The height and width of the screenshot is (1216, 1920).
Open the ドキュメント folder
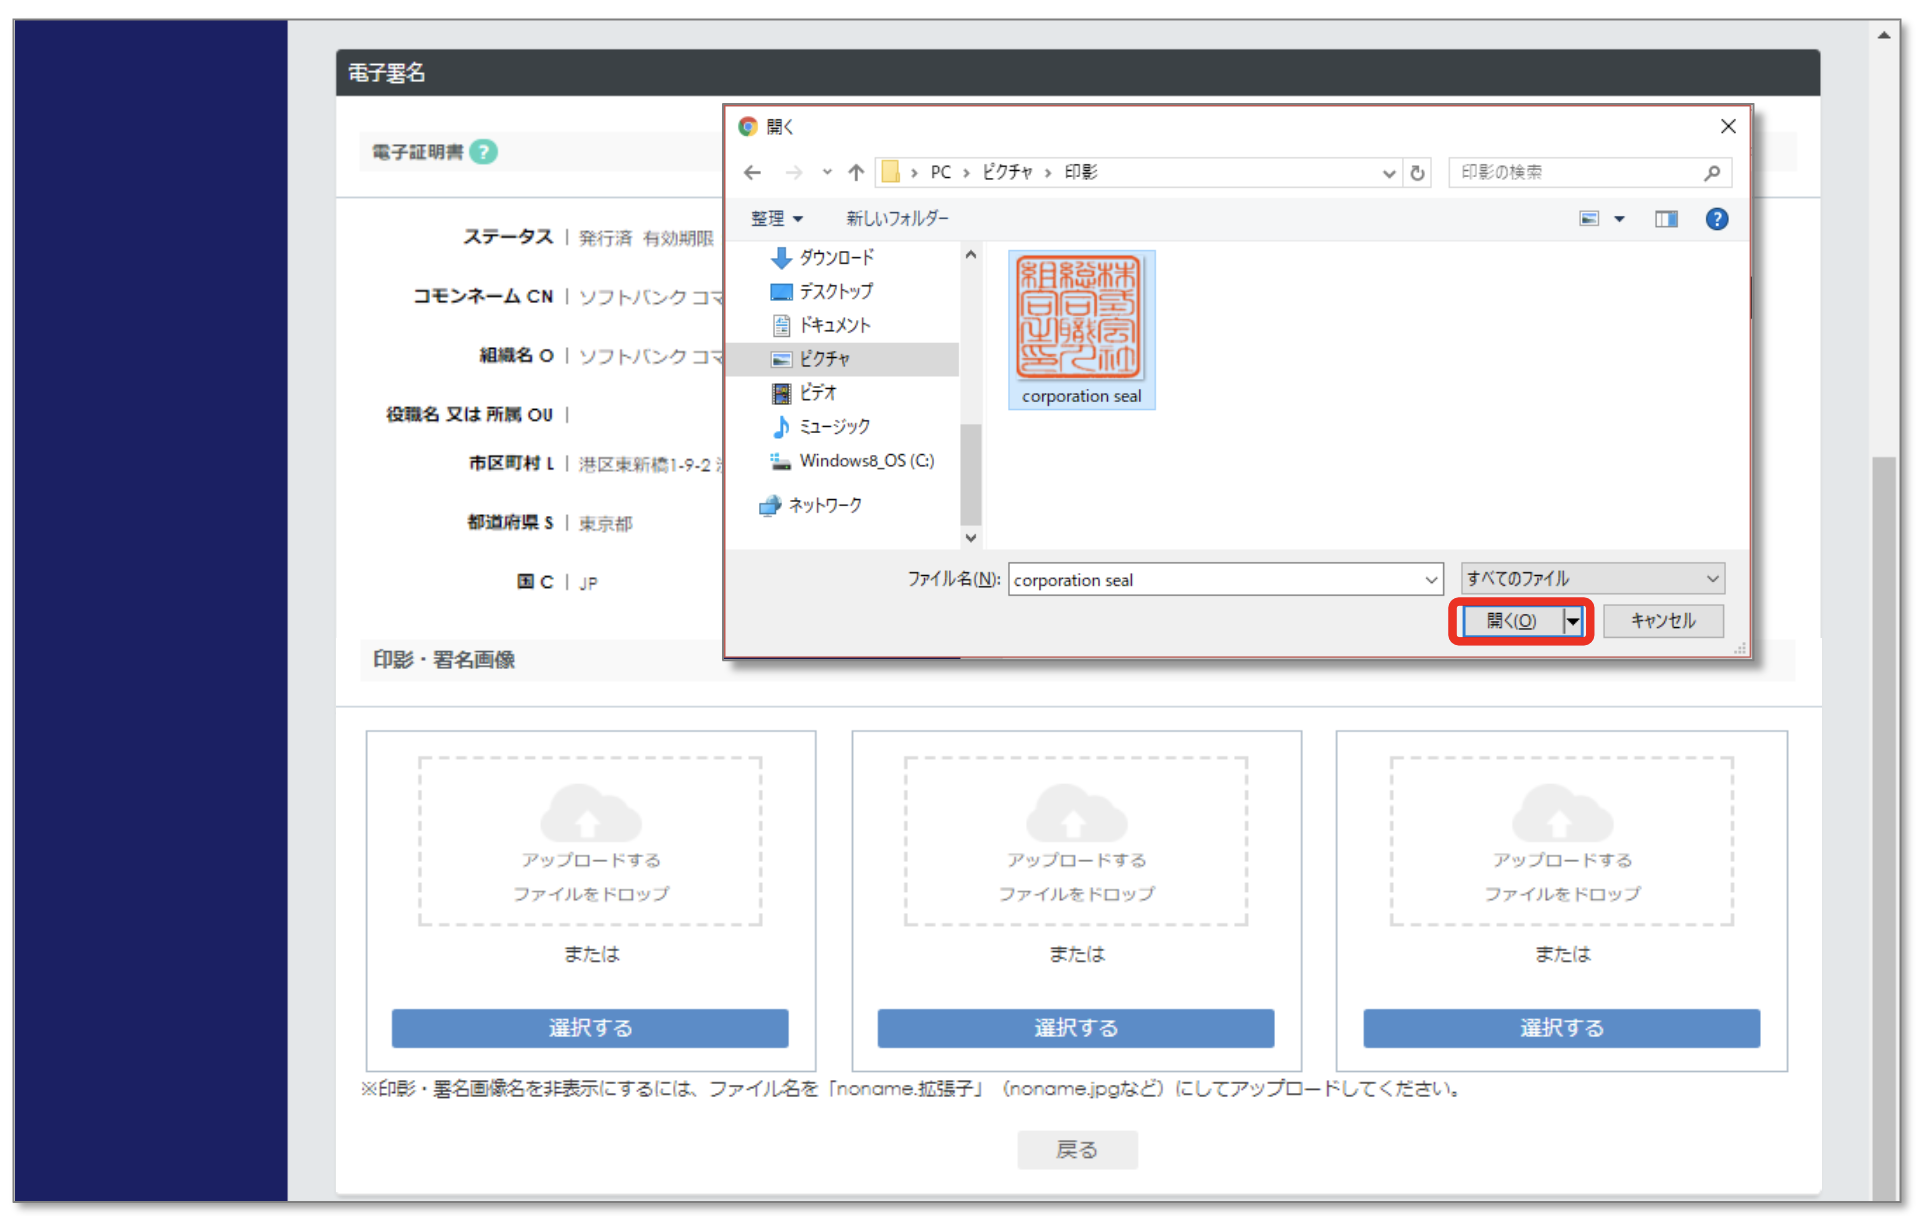point(835,325)
